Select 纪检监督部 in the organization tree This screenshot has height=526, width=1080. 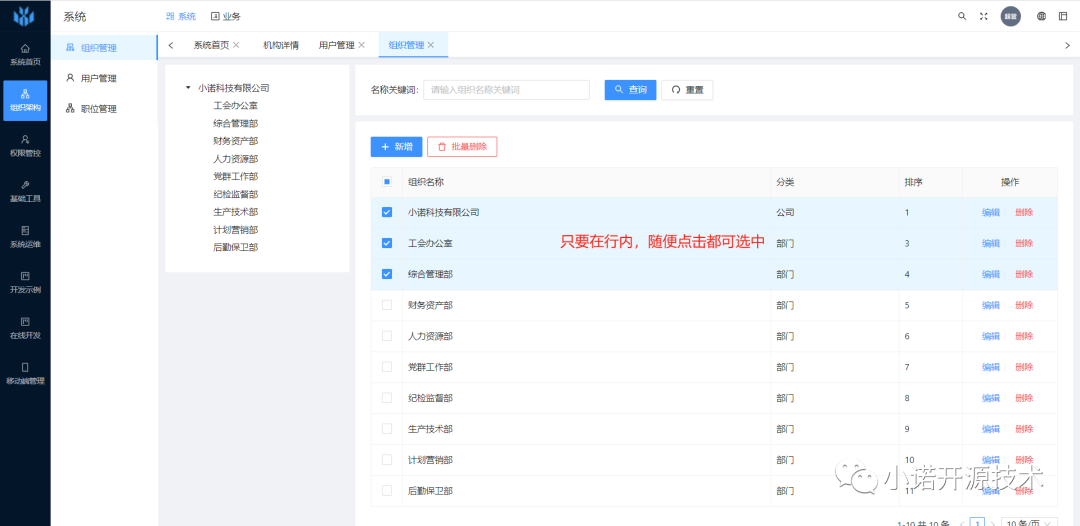[236, 194]
